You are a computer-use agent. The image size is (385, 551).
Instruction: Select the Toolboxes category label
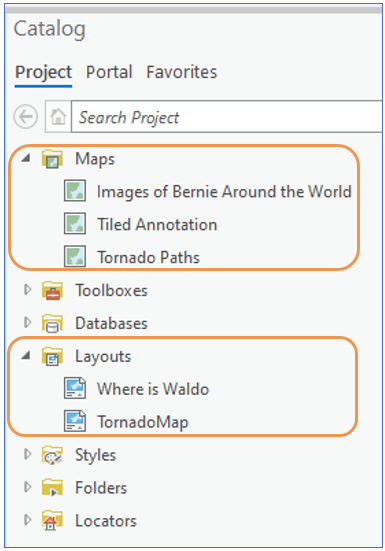(x=111, y=291)
